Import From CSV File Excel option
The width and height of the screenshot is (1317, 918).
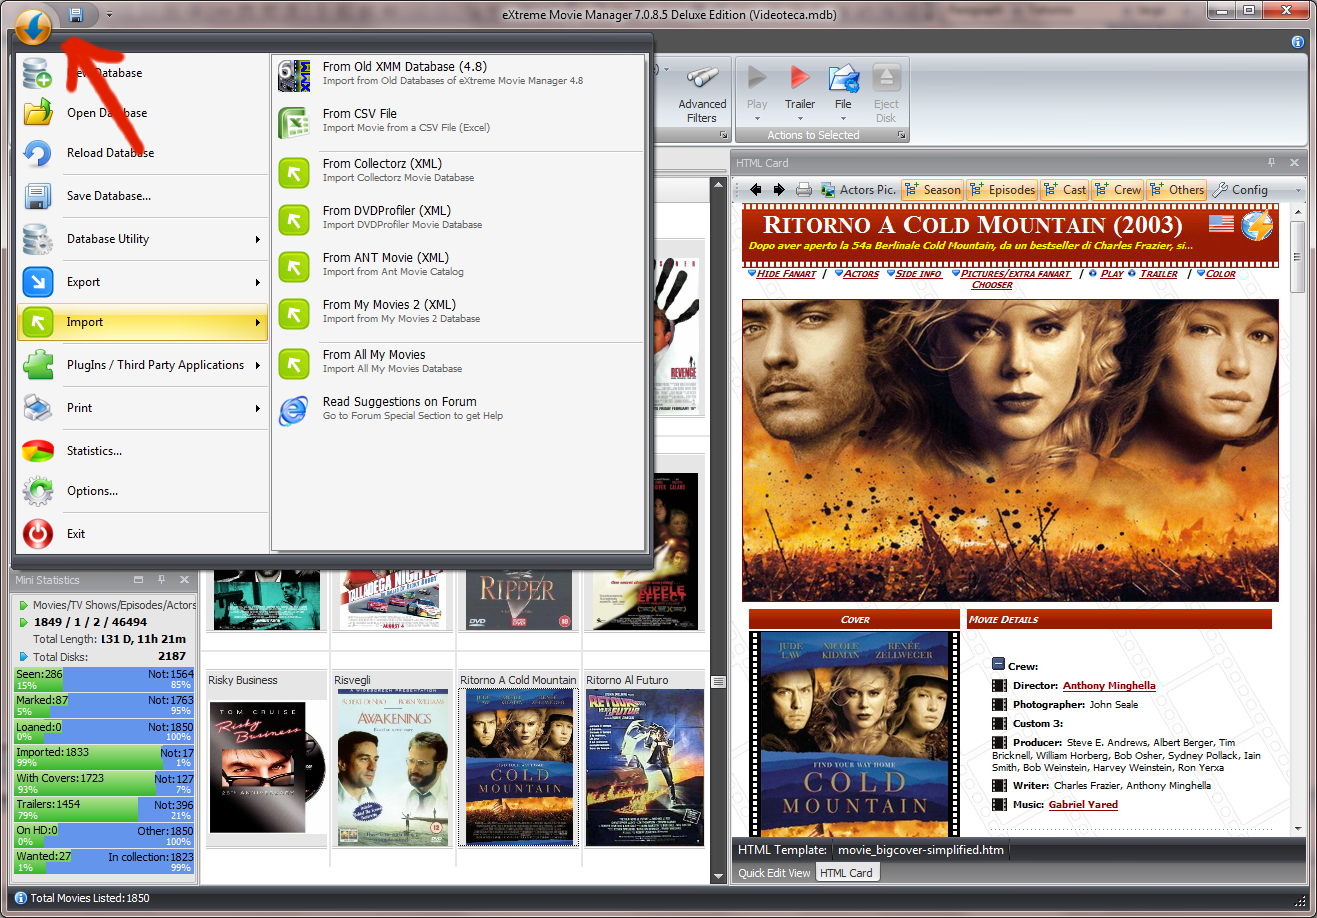pos(458,121)
